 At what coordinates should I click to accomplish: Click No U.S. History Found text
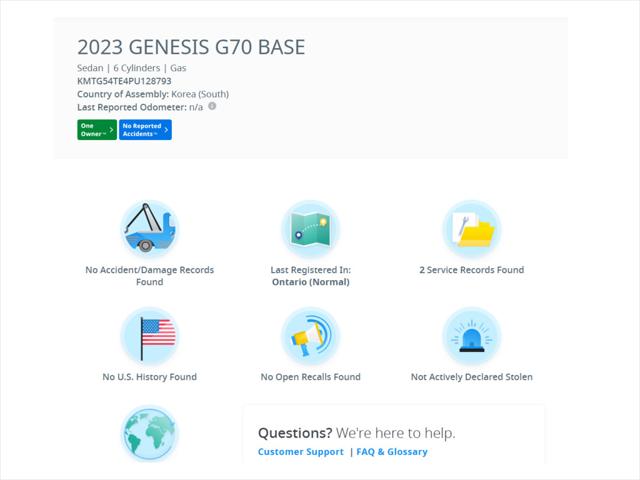tap(149, 377)
